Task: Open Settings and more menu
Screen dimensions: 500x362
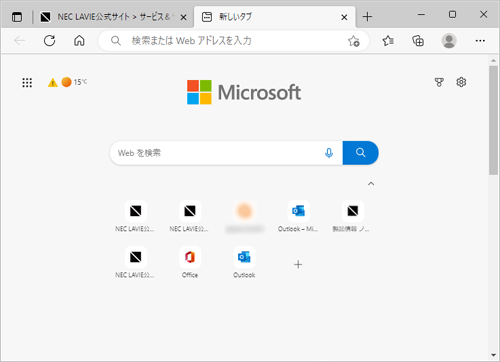Action: (x=480, y=41)
